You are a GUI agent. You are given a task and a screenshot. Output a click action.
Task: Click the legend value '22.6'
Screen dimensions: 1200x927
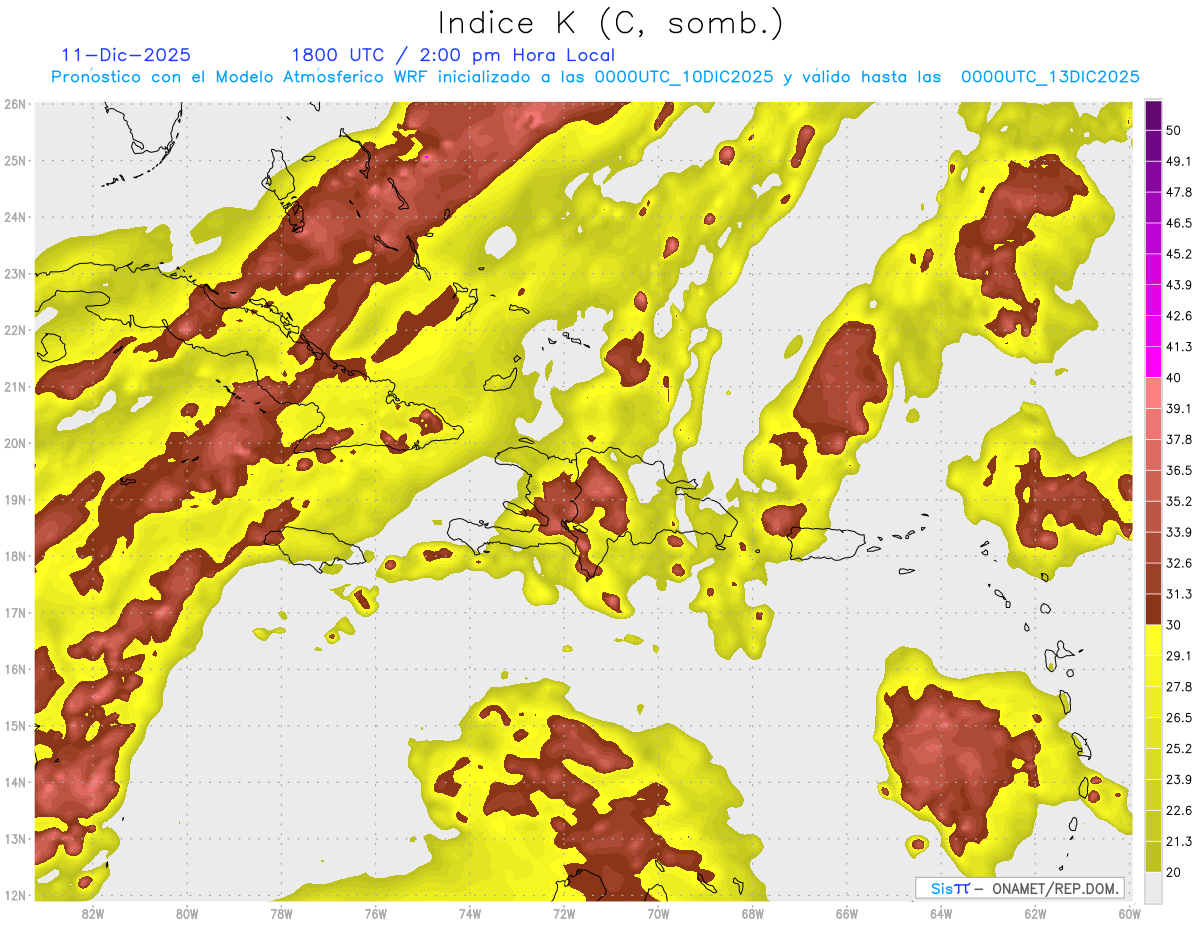[x=1179, y=811]
